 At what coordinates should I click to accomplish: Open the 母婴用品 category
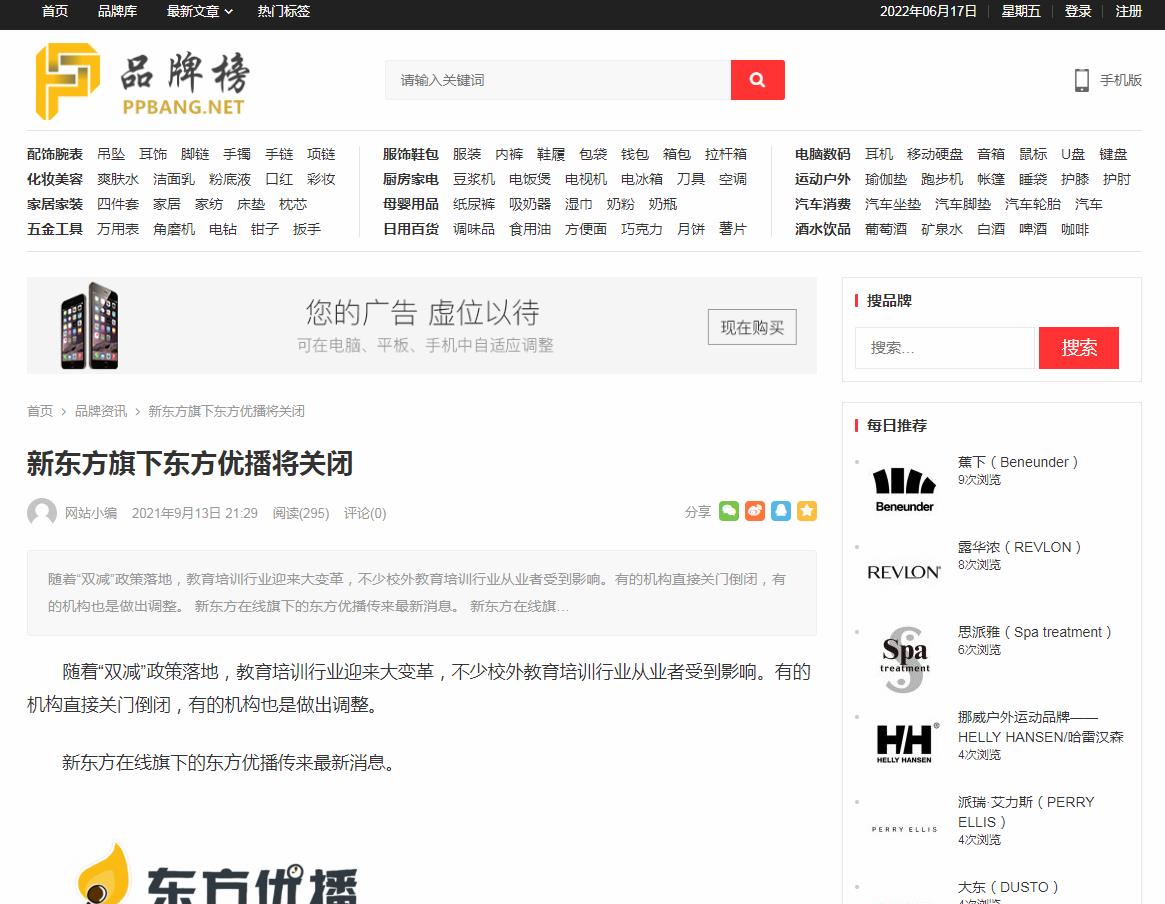pos(411,204)
